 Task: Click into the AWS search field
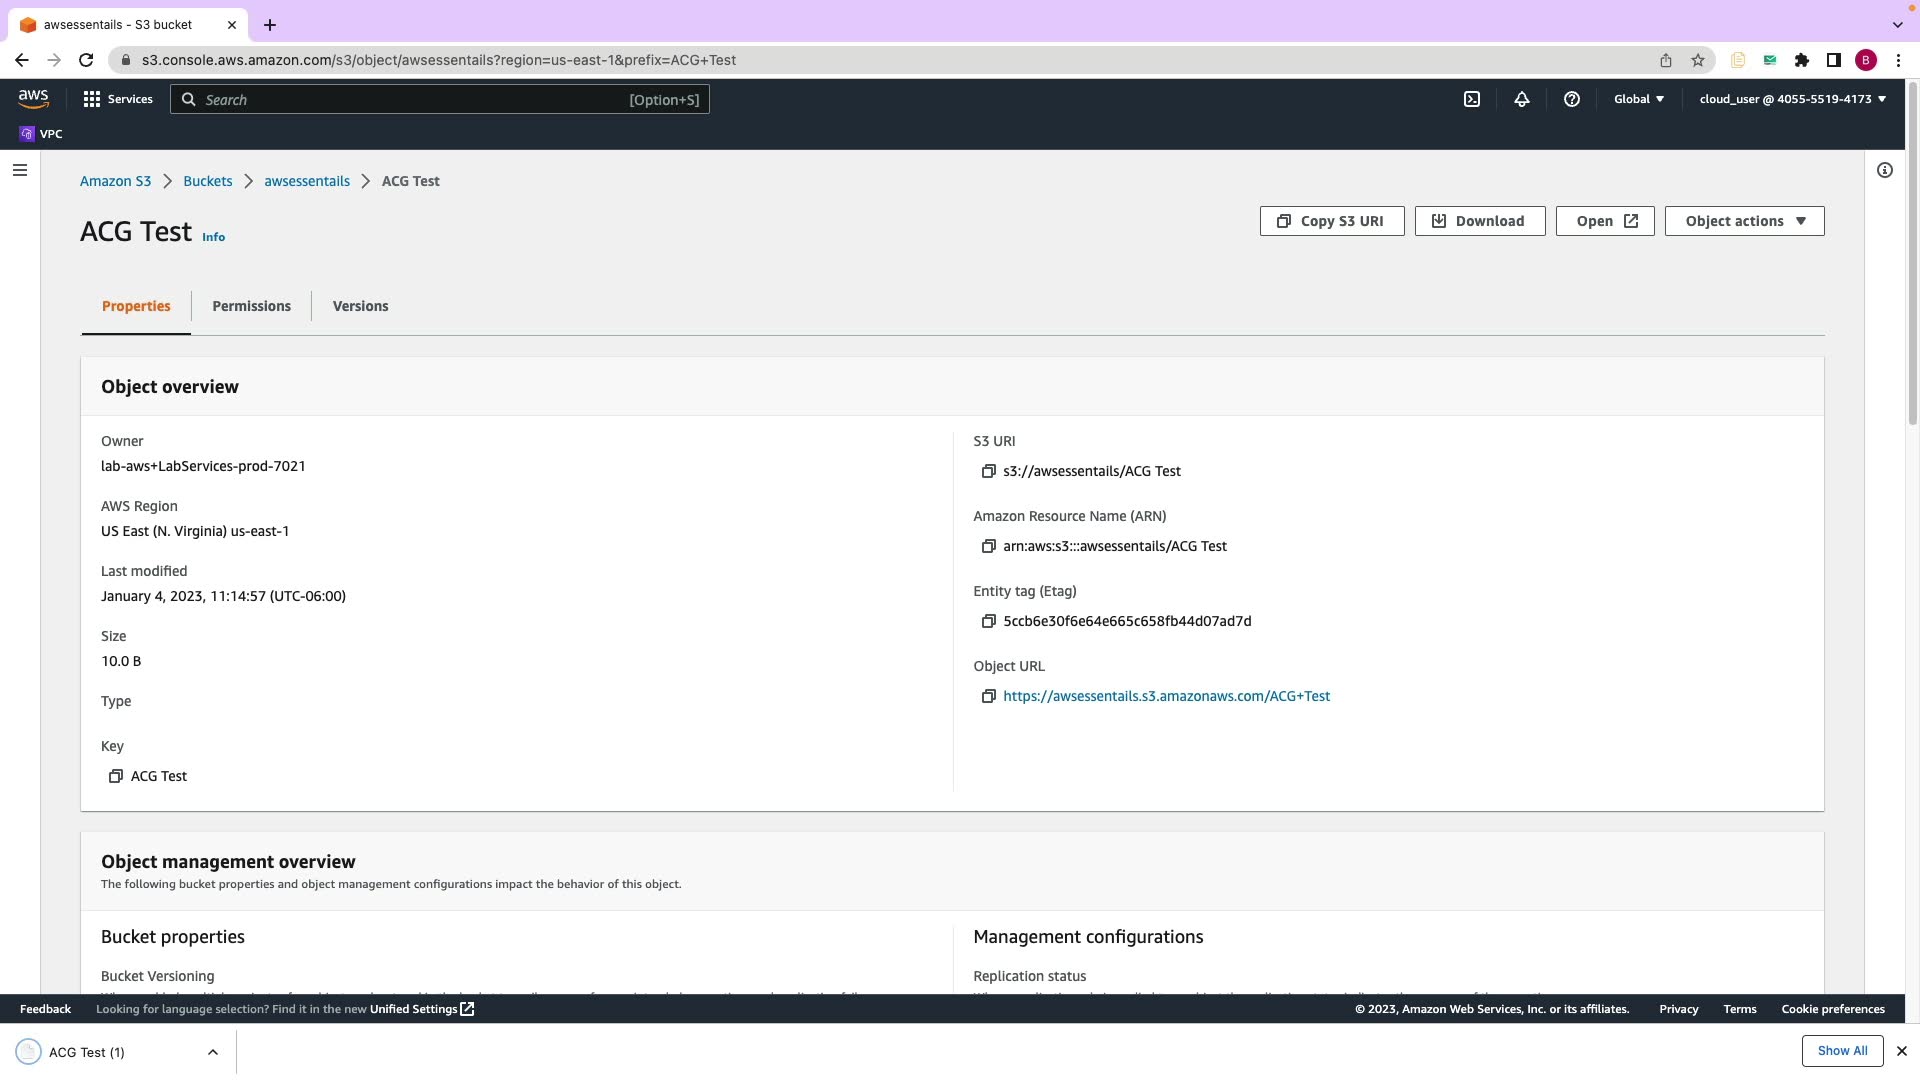coord(440,100)
